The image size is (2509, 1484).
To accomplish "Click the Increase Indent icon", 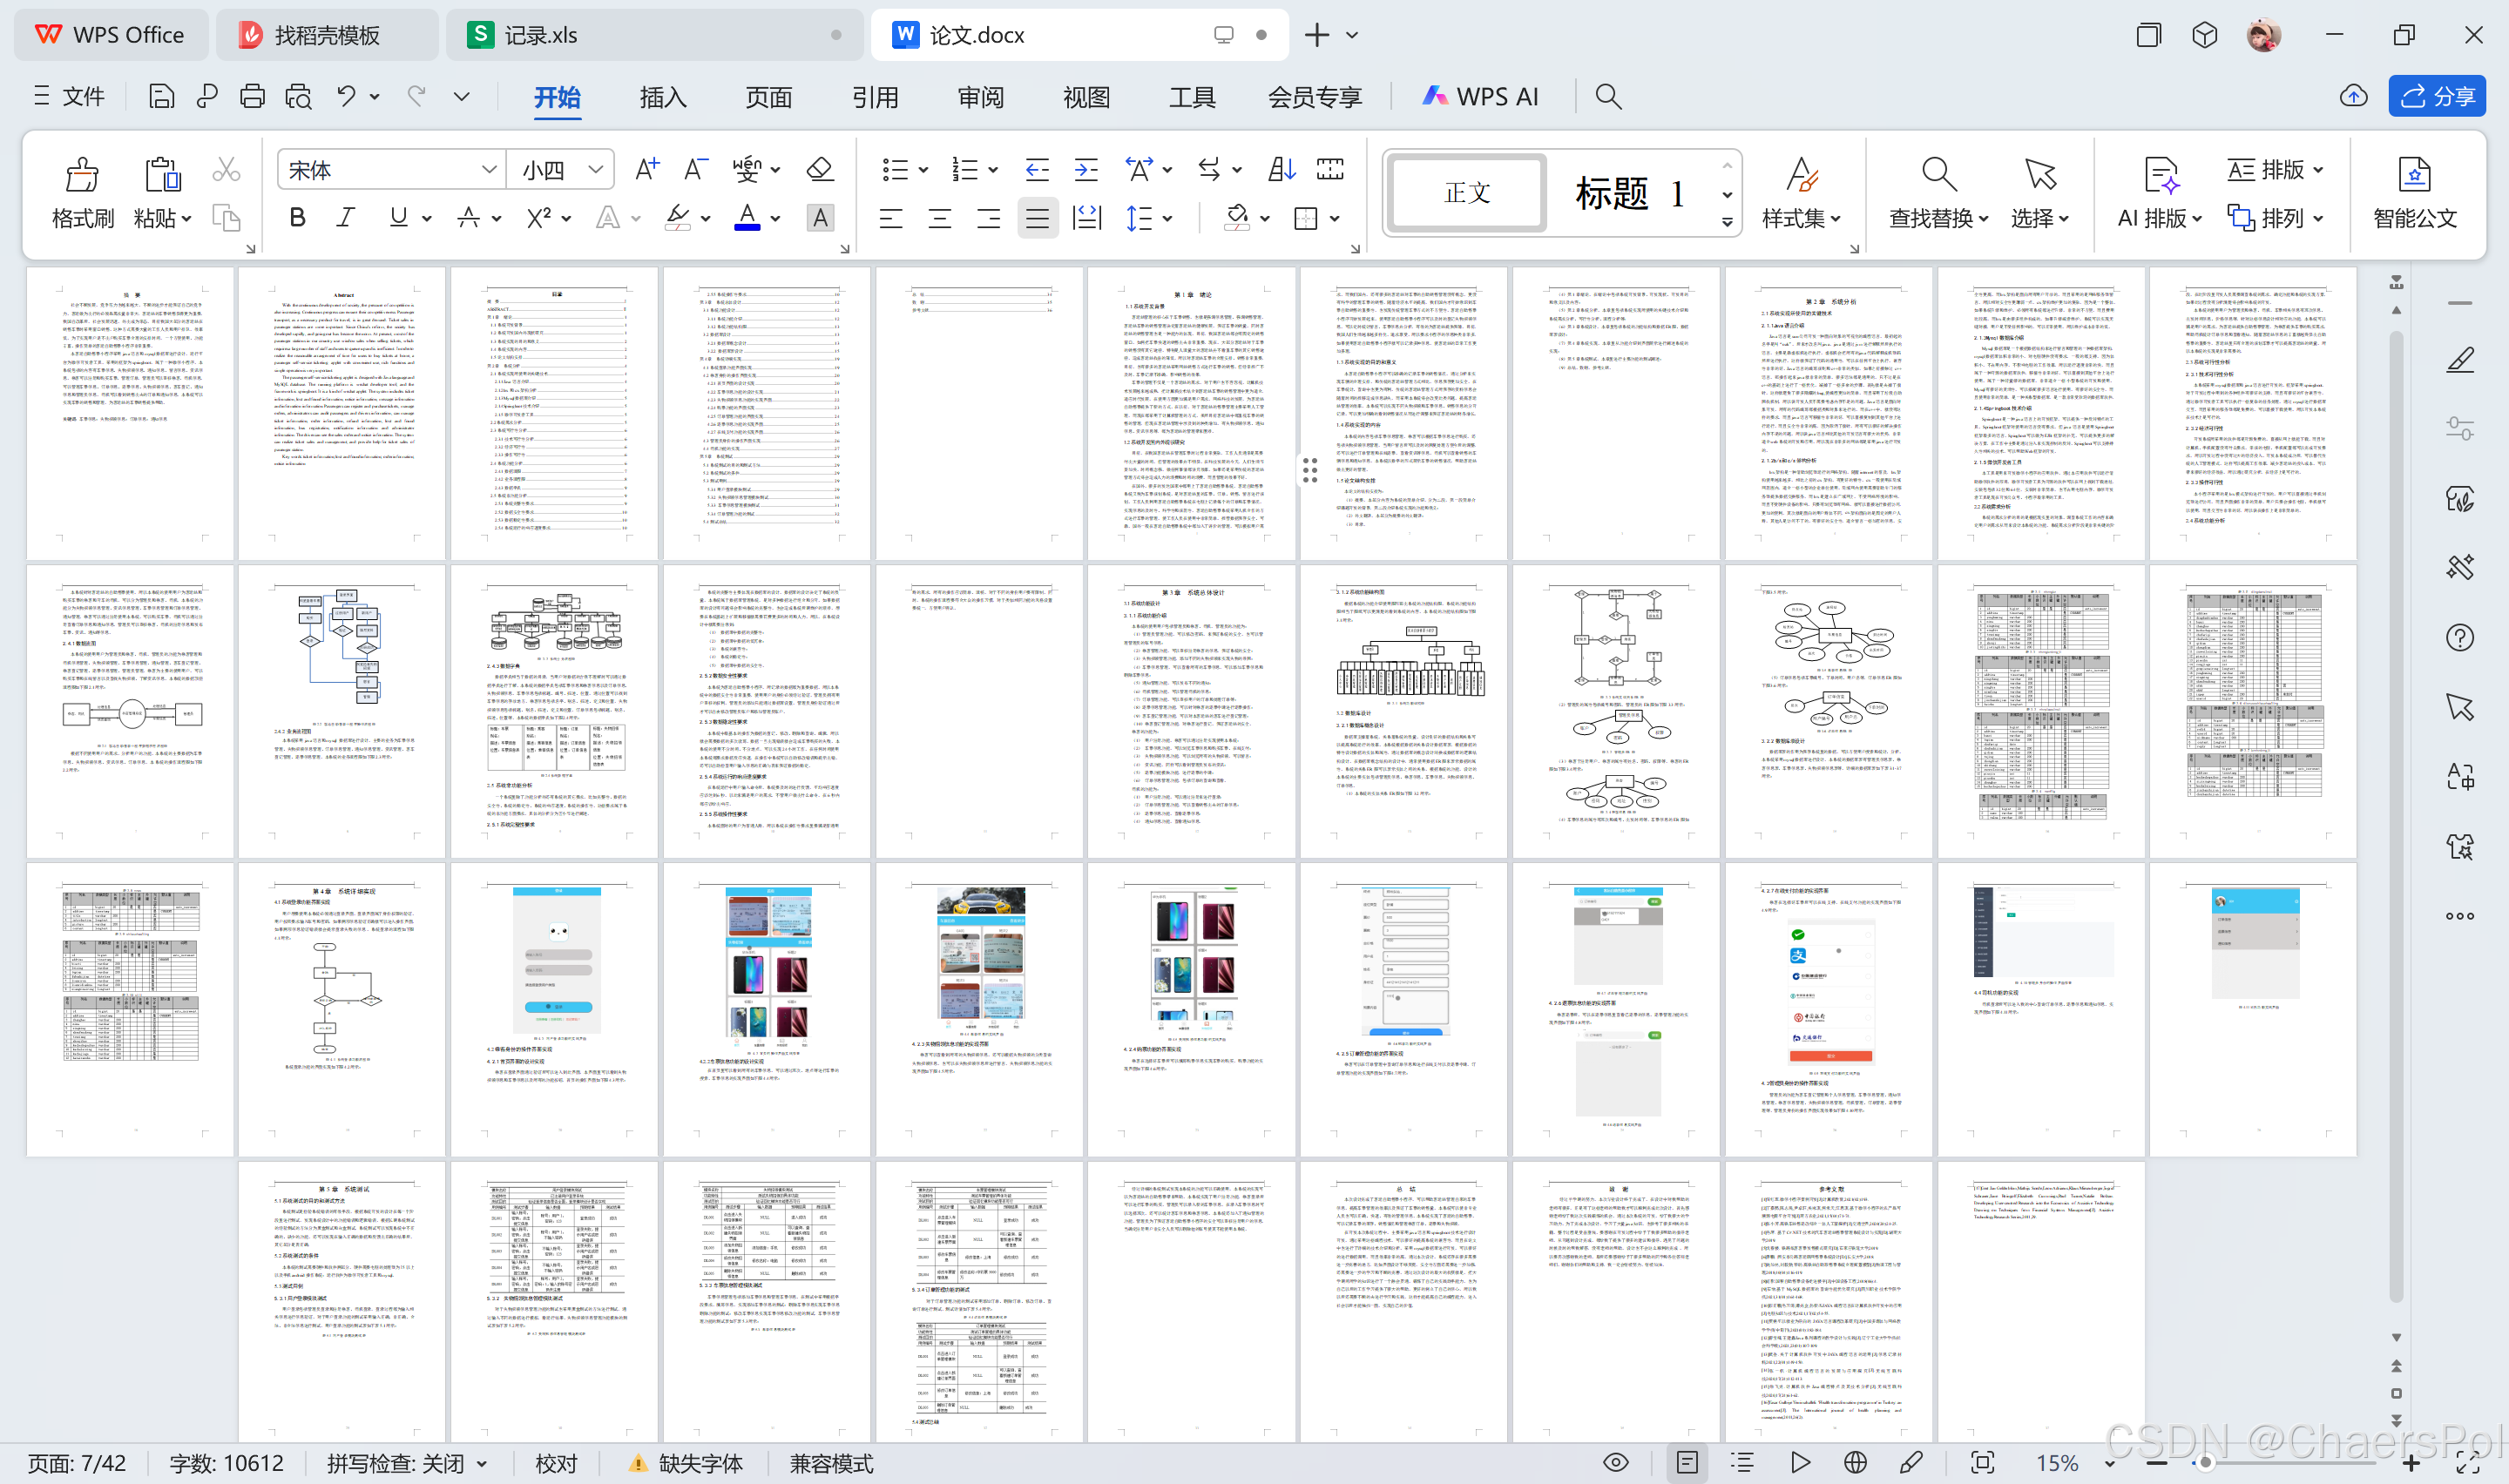I will pos(1086,170).
